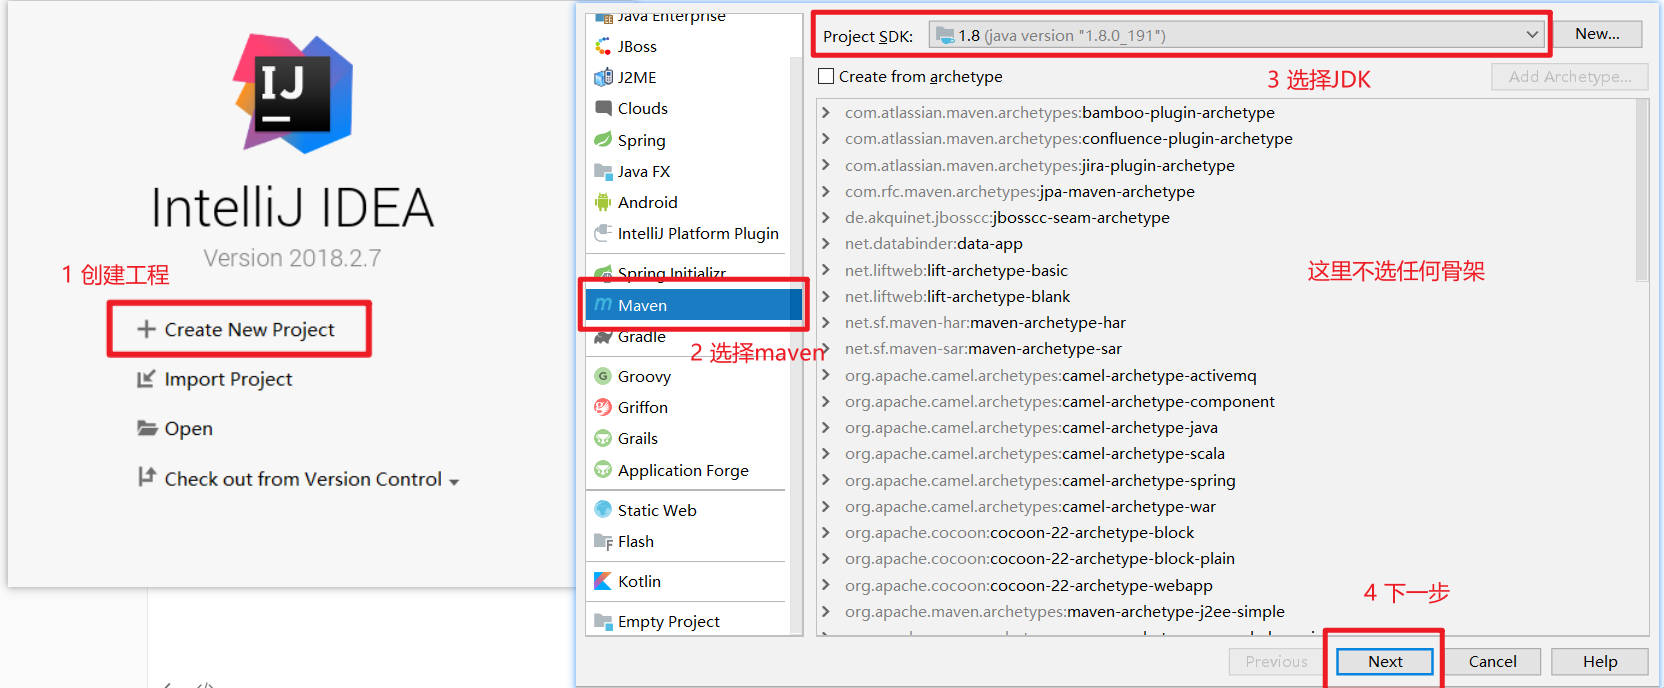Select the Spring Initializr icon

click(x=603, y=272)
